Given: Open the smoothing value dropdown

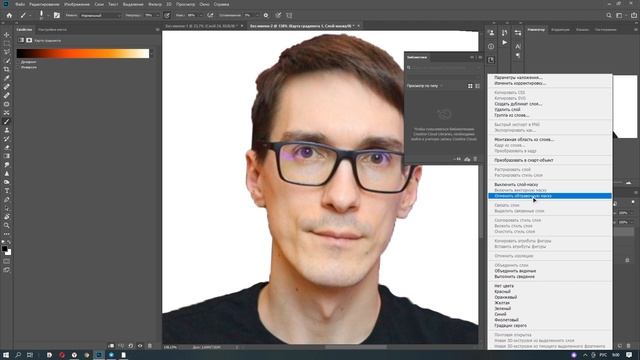Looking at the screenshot, I should (x=258, y=16).
